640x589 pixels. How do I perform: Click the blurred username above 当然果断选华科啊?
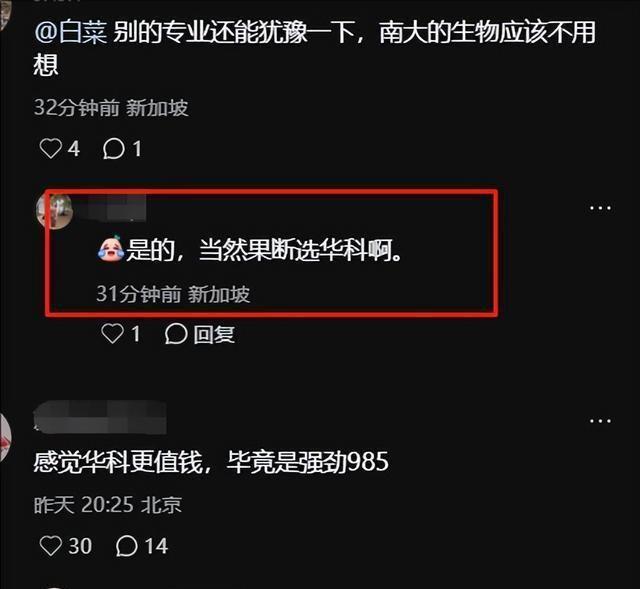[x=111, y=208]
